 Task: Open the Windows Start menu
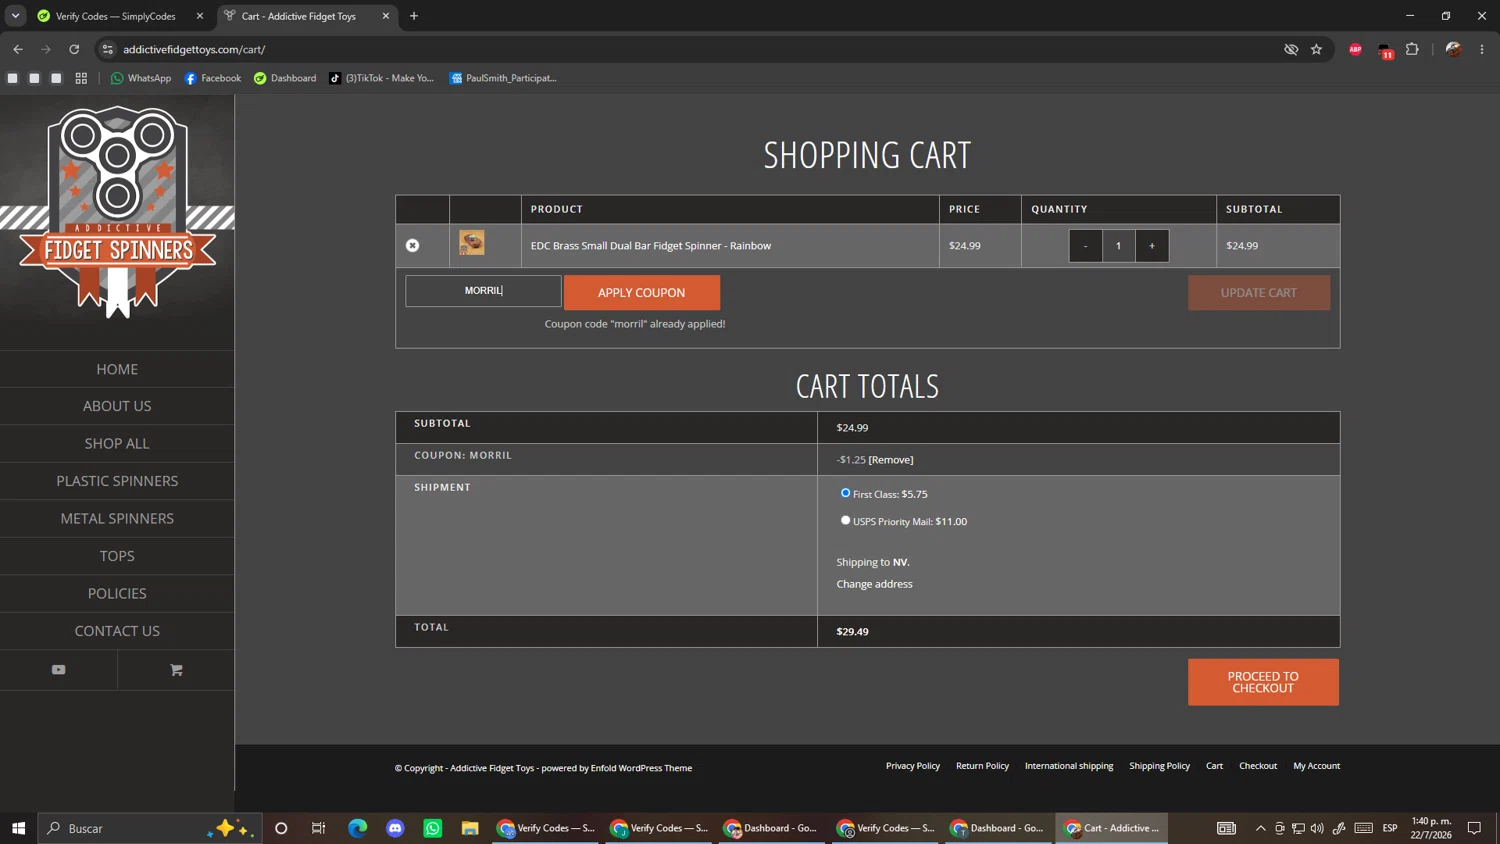[18, 828]
